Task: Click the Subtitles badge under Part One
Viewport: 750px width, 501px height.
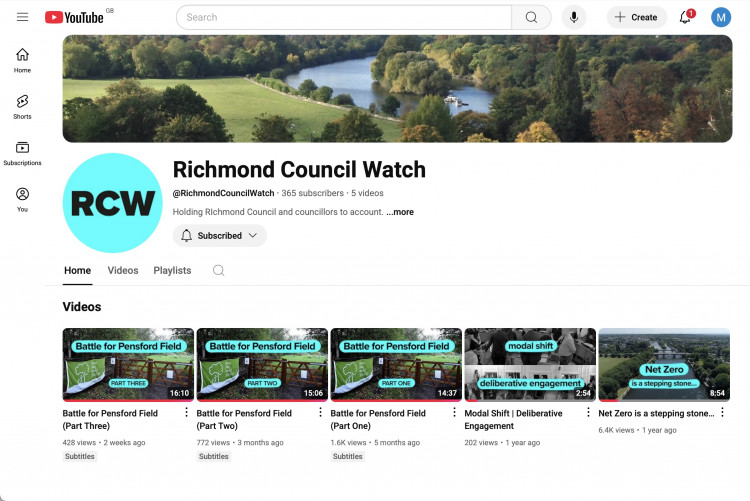Action: point(347,456)
